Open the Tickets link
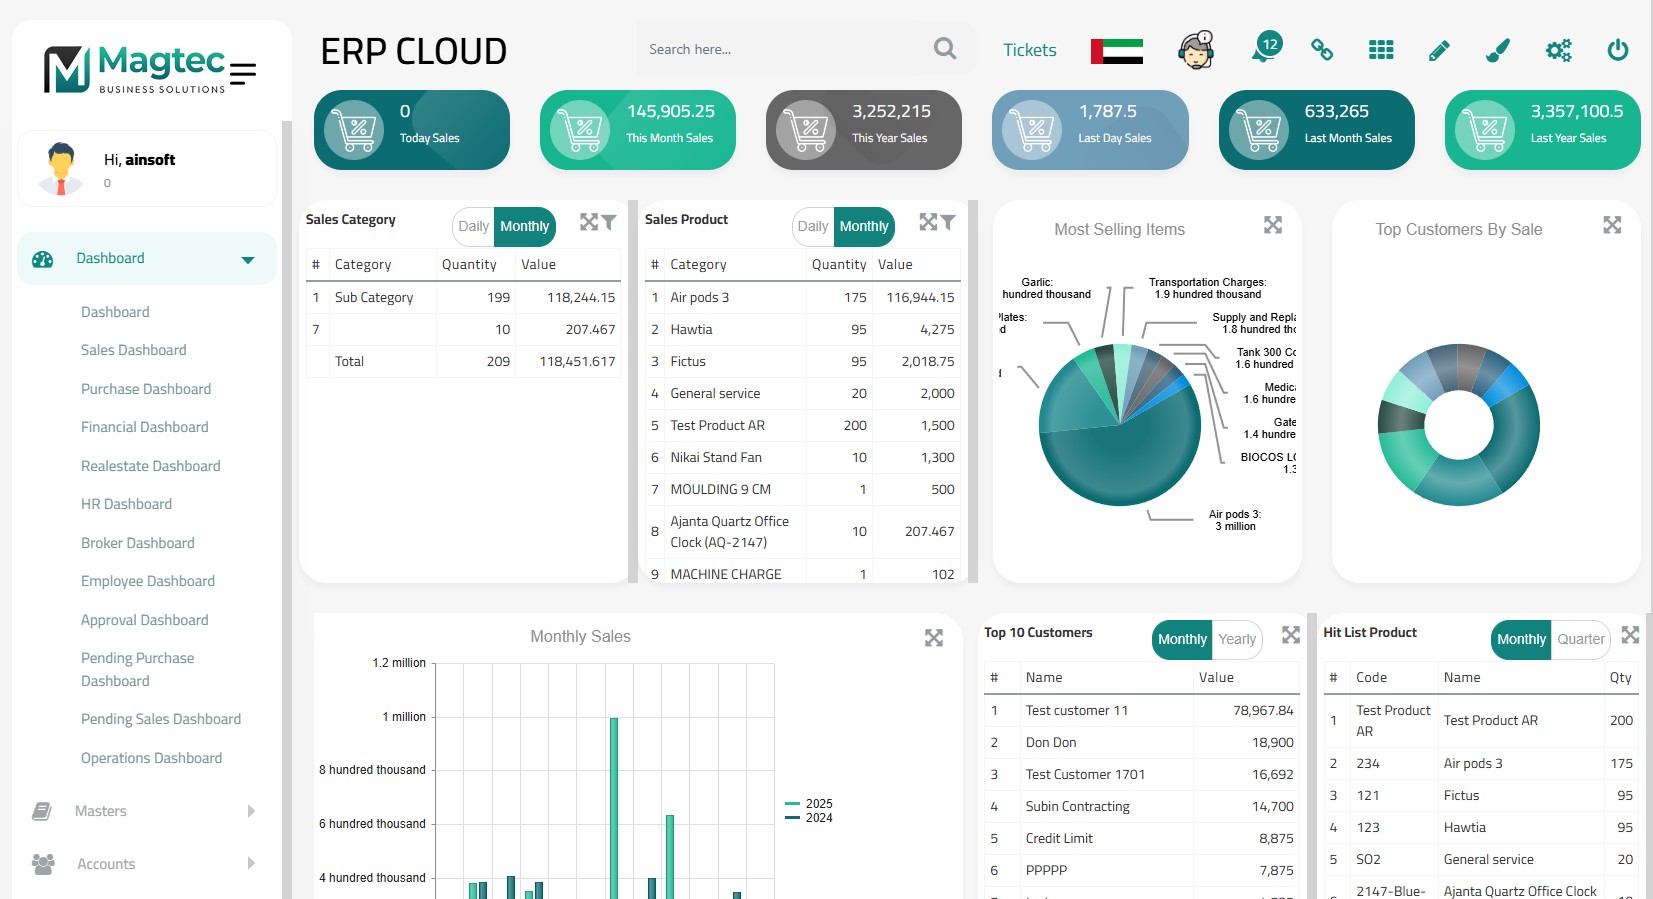1653x899 pixels. click(1029, 50)
